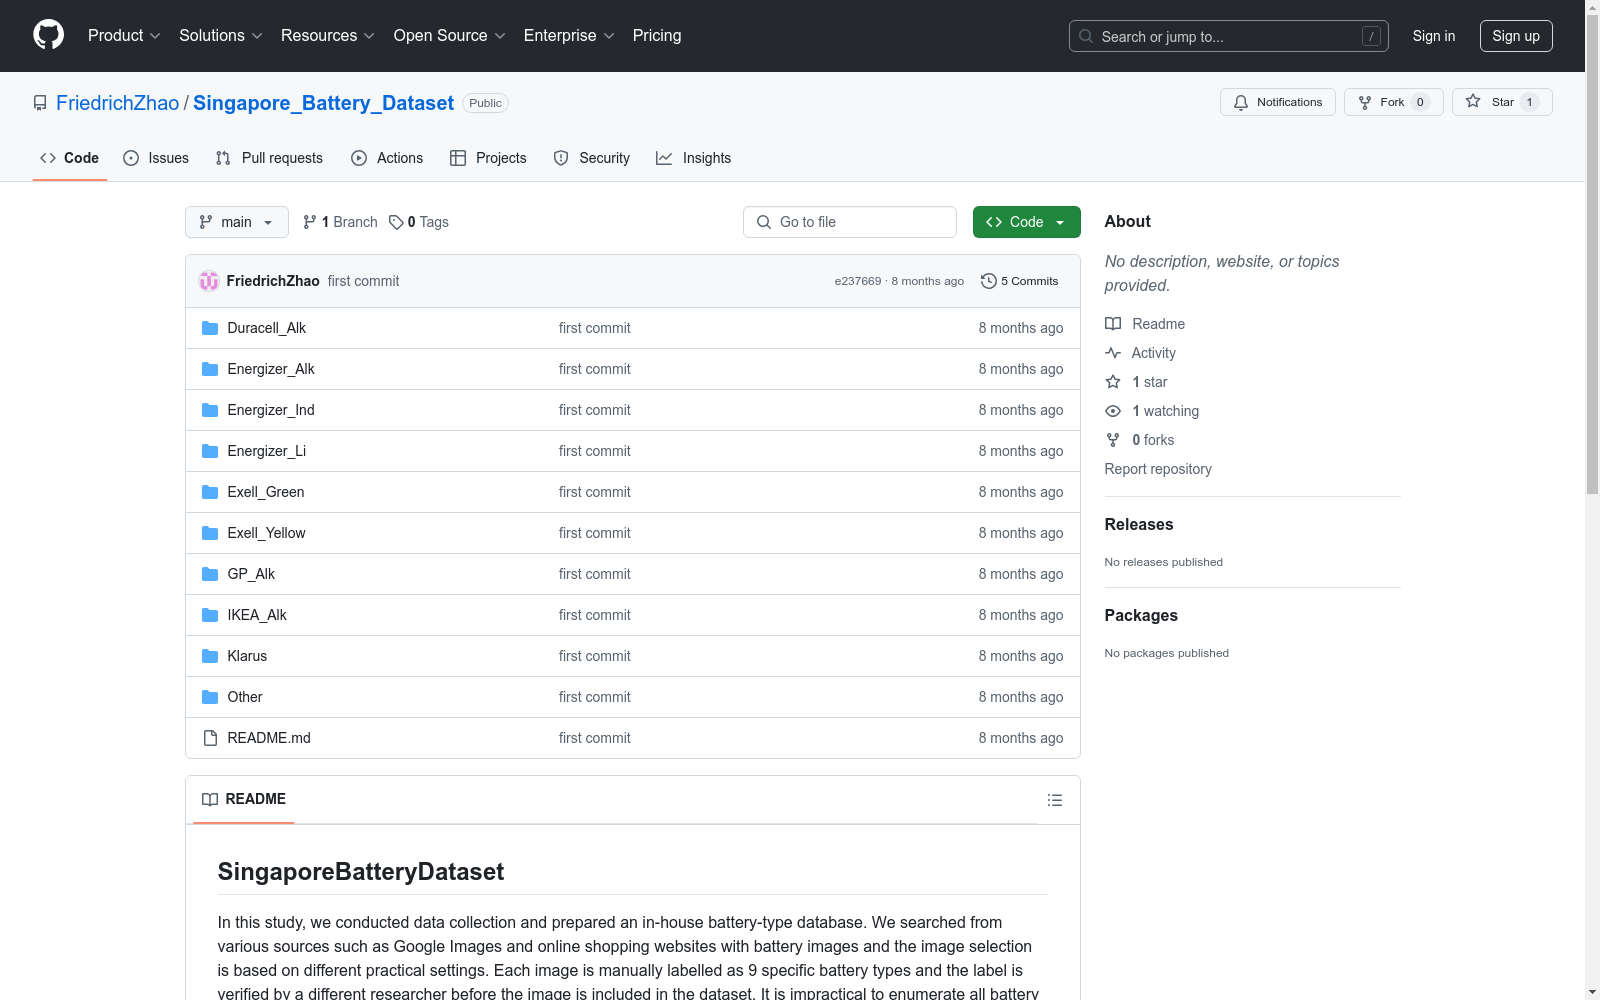Open the Klarus folder name link

(247, 656)
